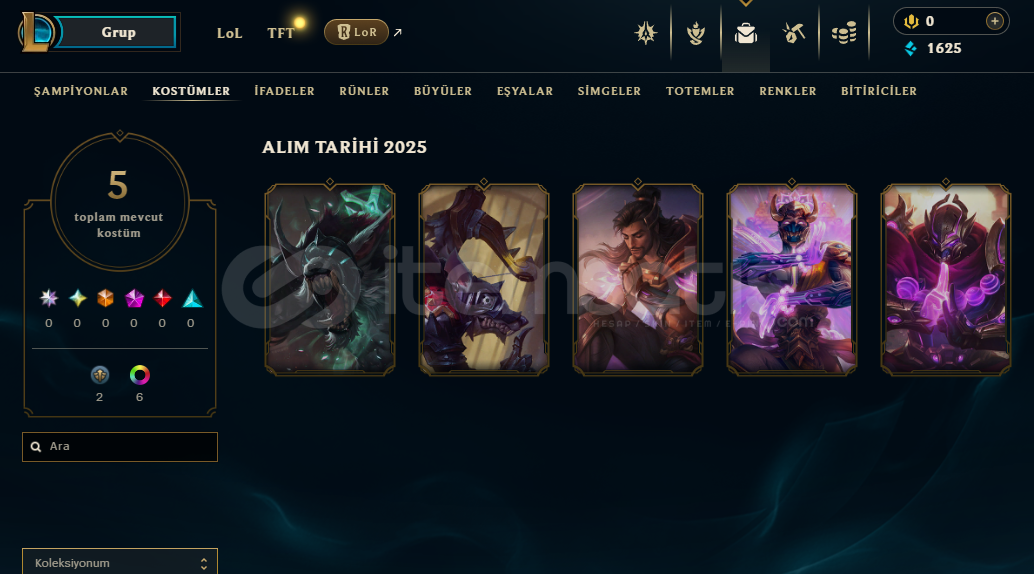Image resolution: width=1034 pixels, height=574 pixels.
Task: Expand the Koleksiyonum dropdown
Action: pos(120,562)
